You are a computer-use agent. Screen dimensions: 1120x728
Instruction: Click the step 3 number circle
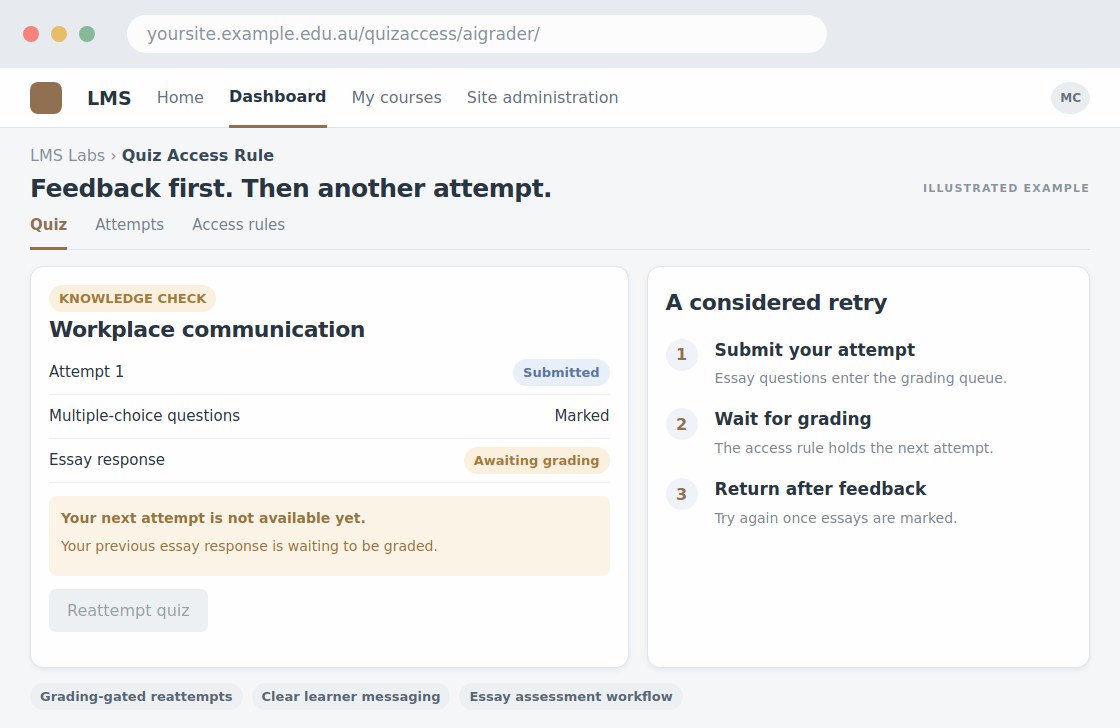coord(681,494)
